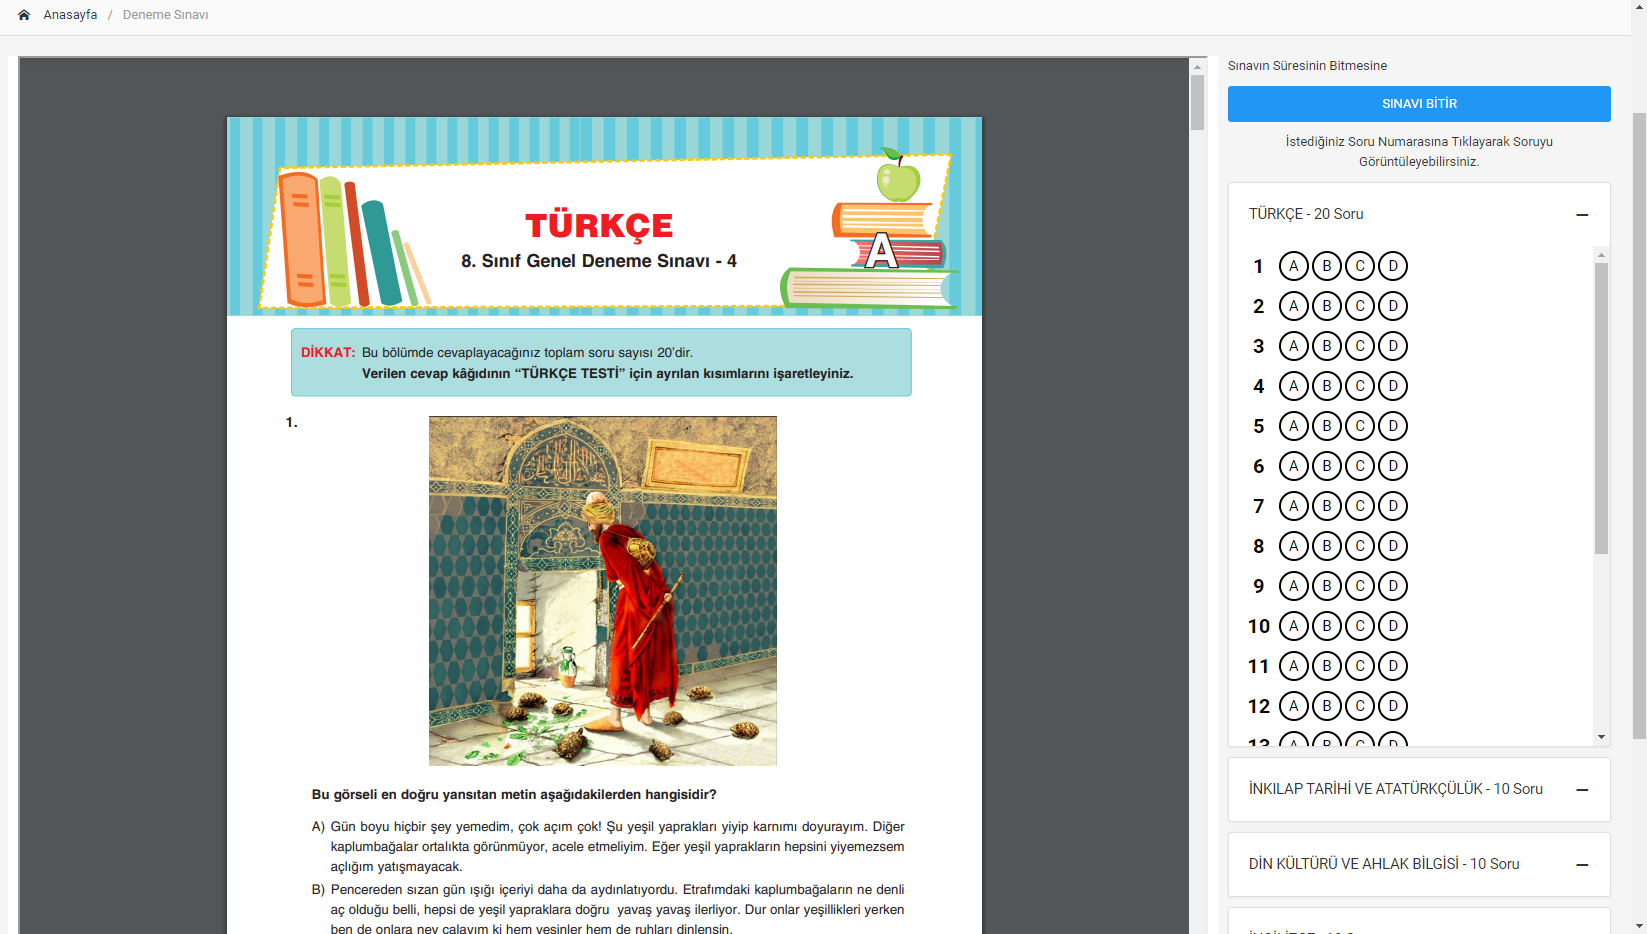The height and width of the screenshot is (934, 1647).
Task: Click the tortoise trainer painting image
Action: [602, 591]
